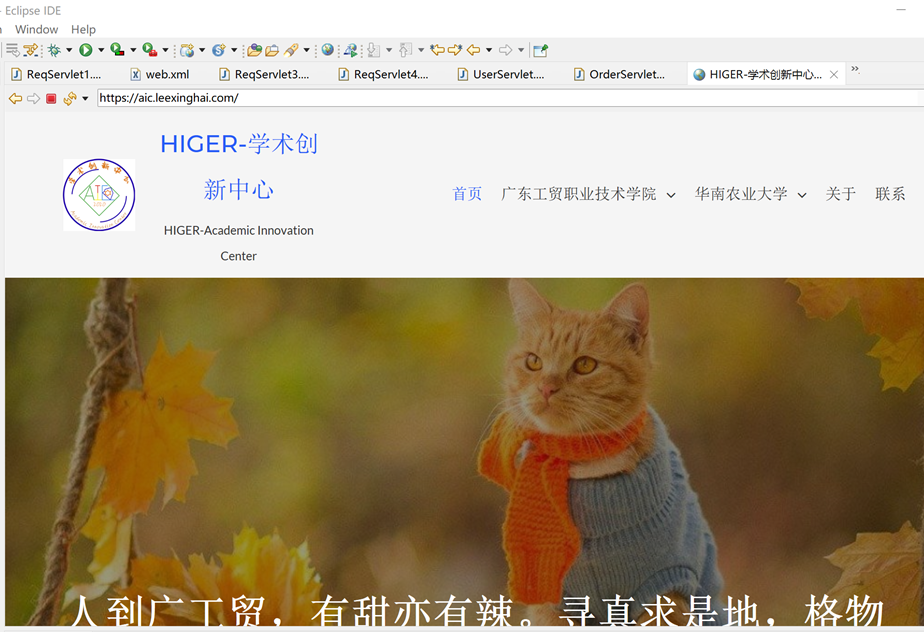Switch to the UserServlet editor tab
The height and width of the screenshot is (632, 924).
(x=503, y=74)
